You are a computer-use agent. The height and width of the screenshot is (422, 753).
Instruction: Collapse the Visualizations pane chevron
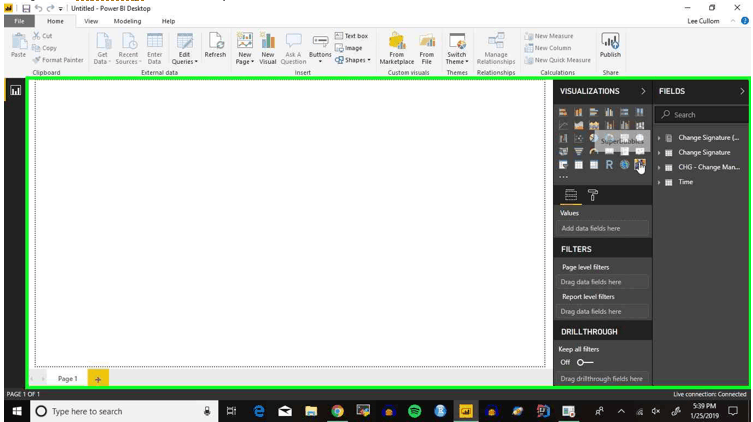pos(643,91)
